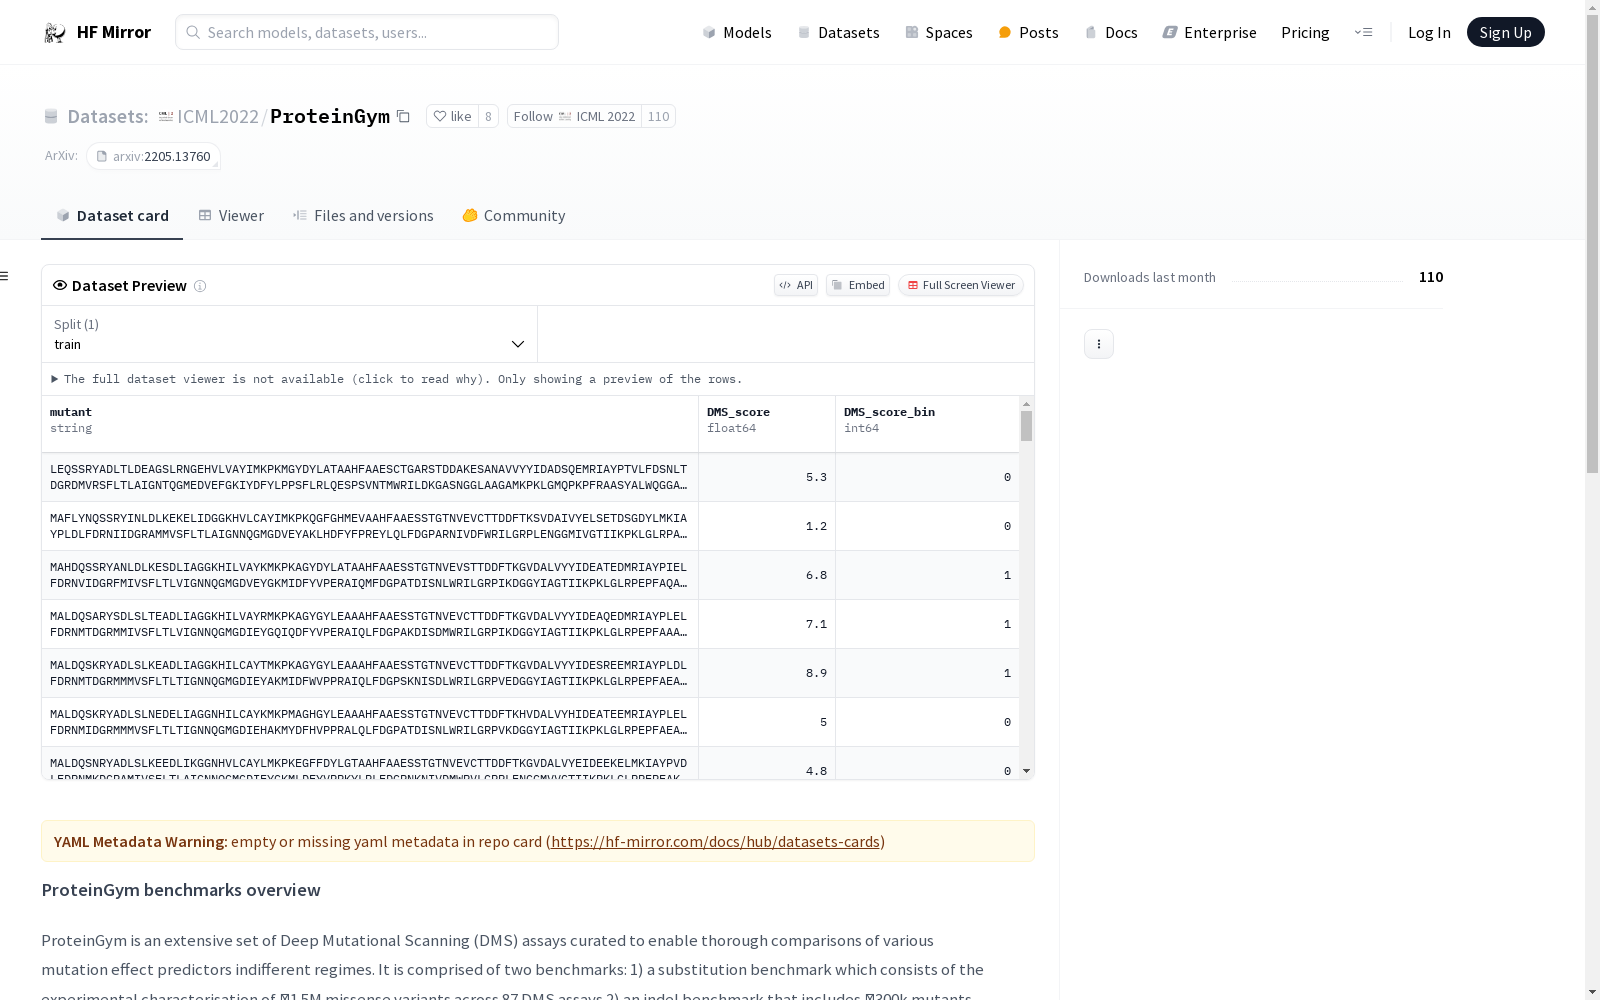1600x1000 pixels.
Task: Open the Enterprise page
Action: click(1209, 32)
